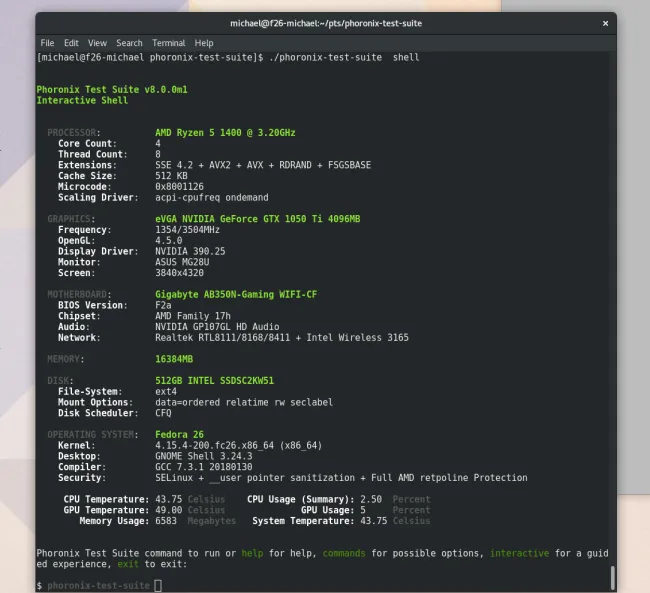
Task: Click the green 'commands' keyword
Action: tap(344, 553)
